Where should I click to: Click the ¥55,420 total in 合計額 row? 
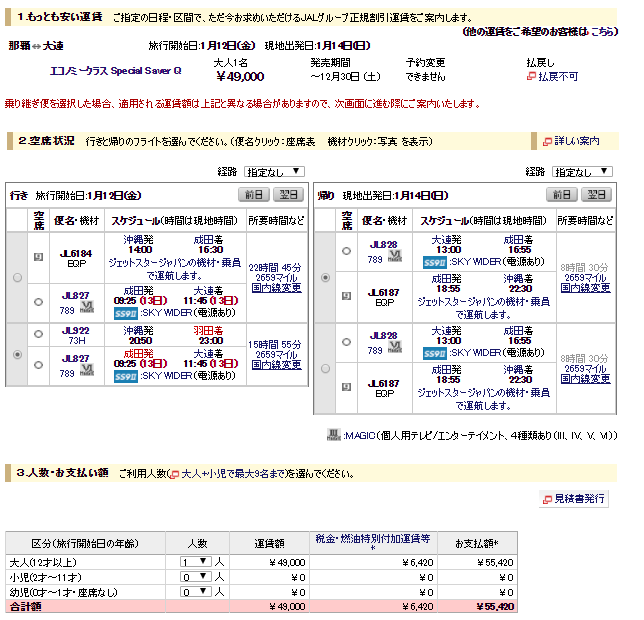(495, 607)
